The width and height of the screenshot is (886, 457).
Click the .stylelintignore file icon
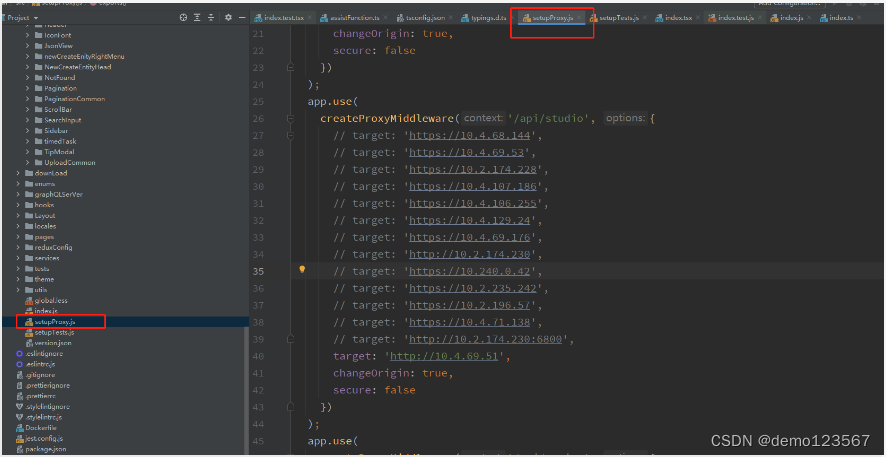pyautogui.click(x=20, y=407)
